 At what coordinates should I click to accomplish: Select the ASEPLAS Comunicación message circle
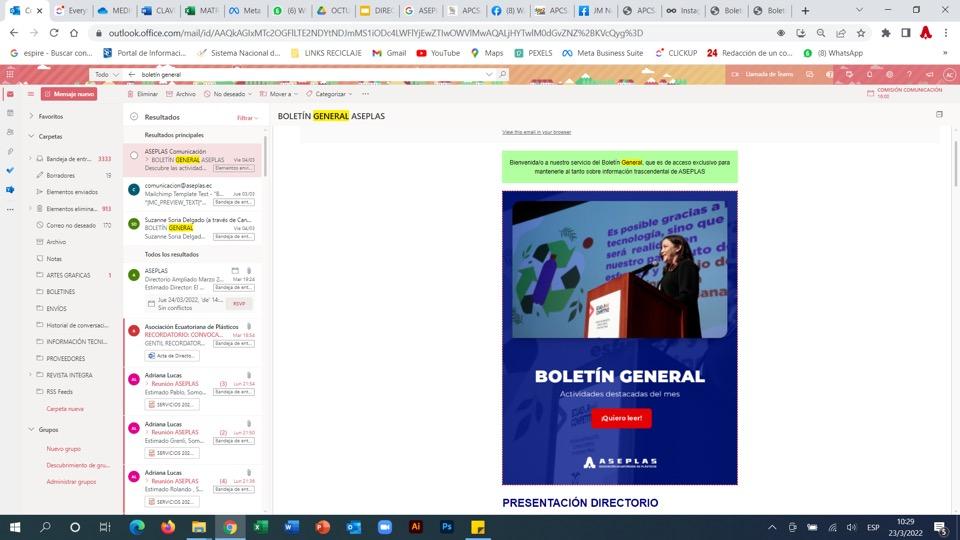[x=134, y=156]
